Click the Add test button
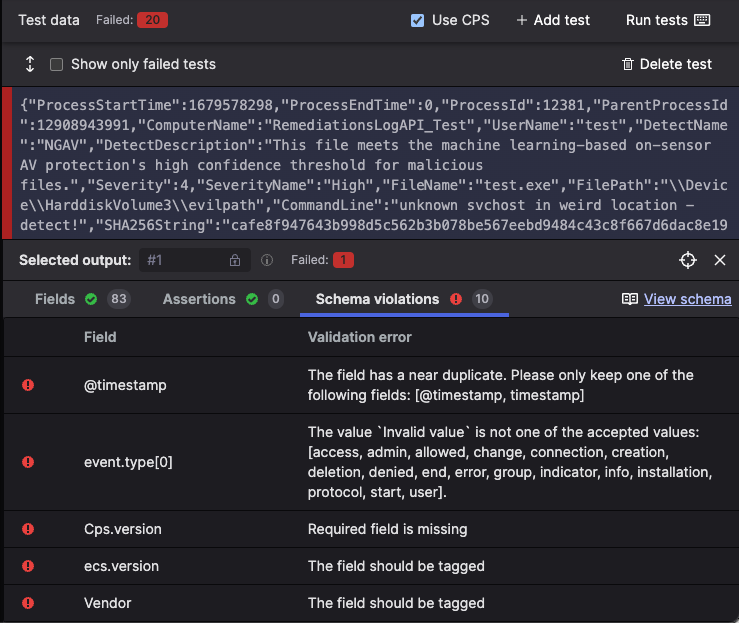This screenshot has width=739, height=623. click(x=553, y=20)
